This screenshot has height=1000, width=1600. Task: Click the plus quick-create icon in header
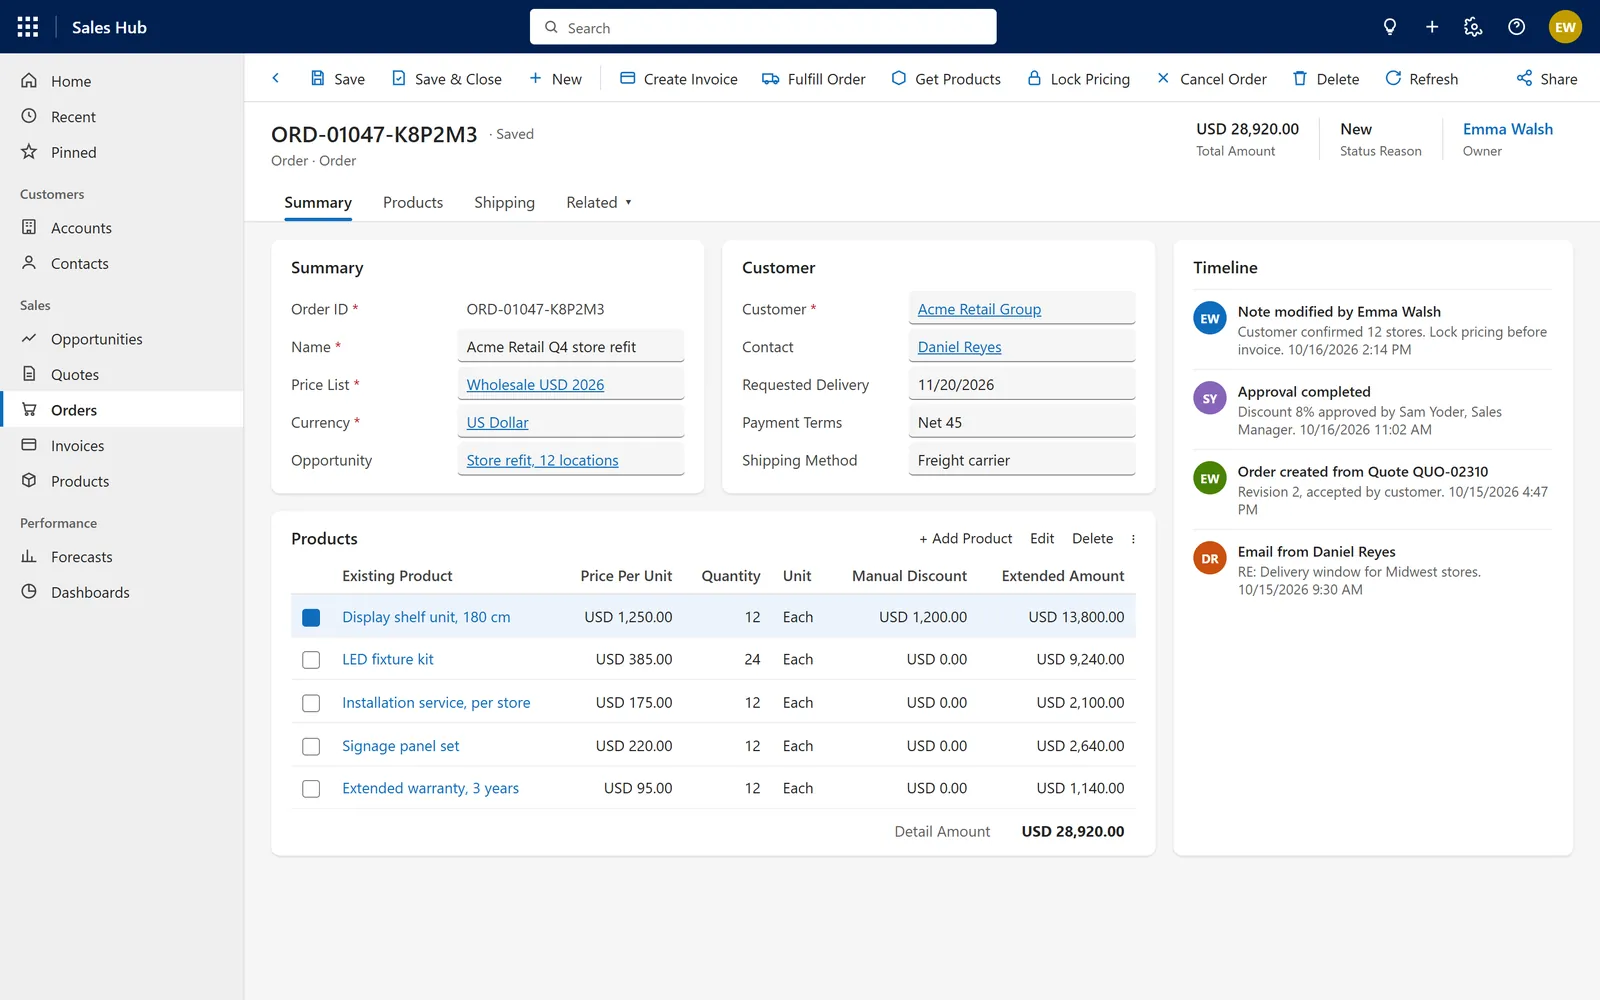tap(1432, 27)
